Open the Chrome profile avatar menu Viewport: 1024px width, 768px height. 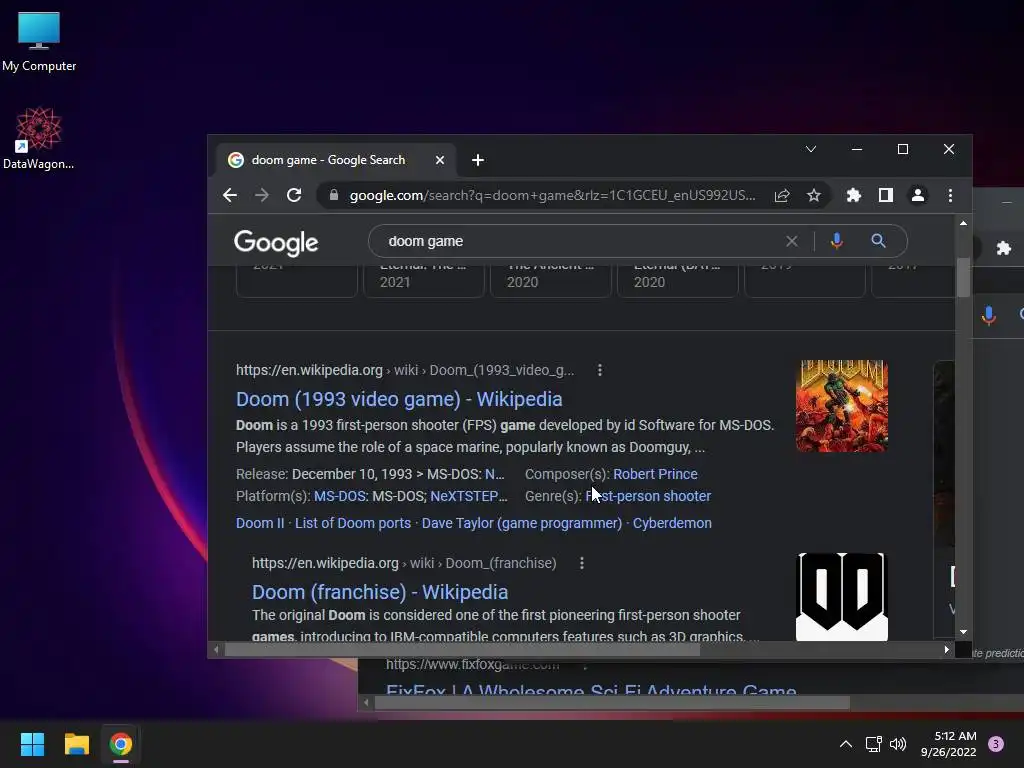coord(918,195)
